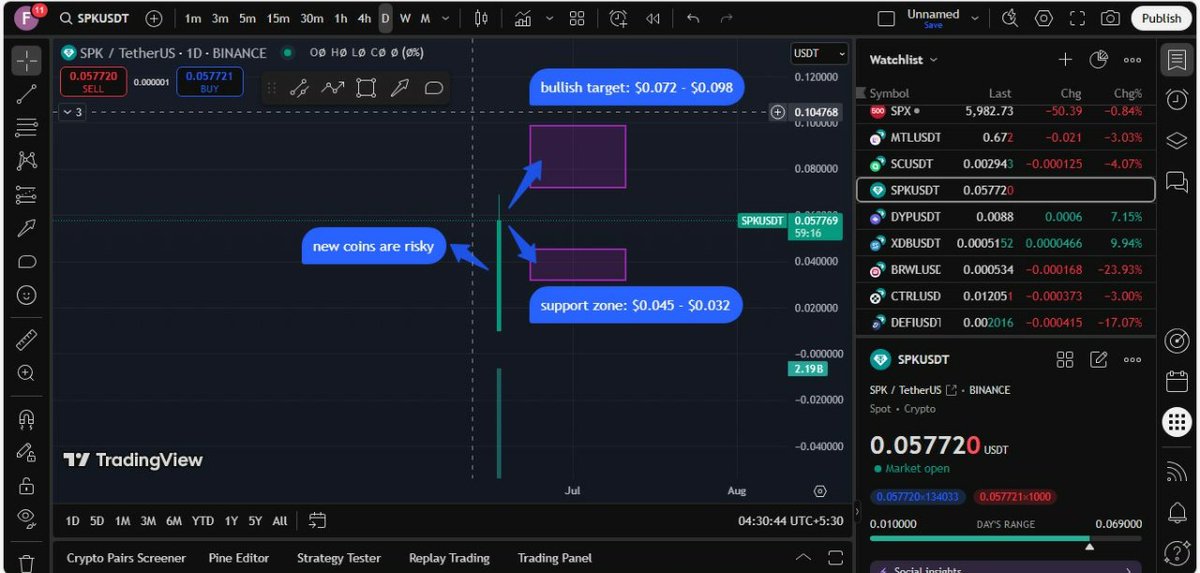Expand the timeframe interval dropdown
This screenshot has height=573, width=1200.
point(446,18)
